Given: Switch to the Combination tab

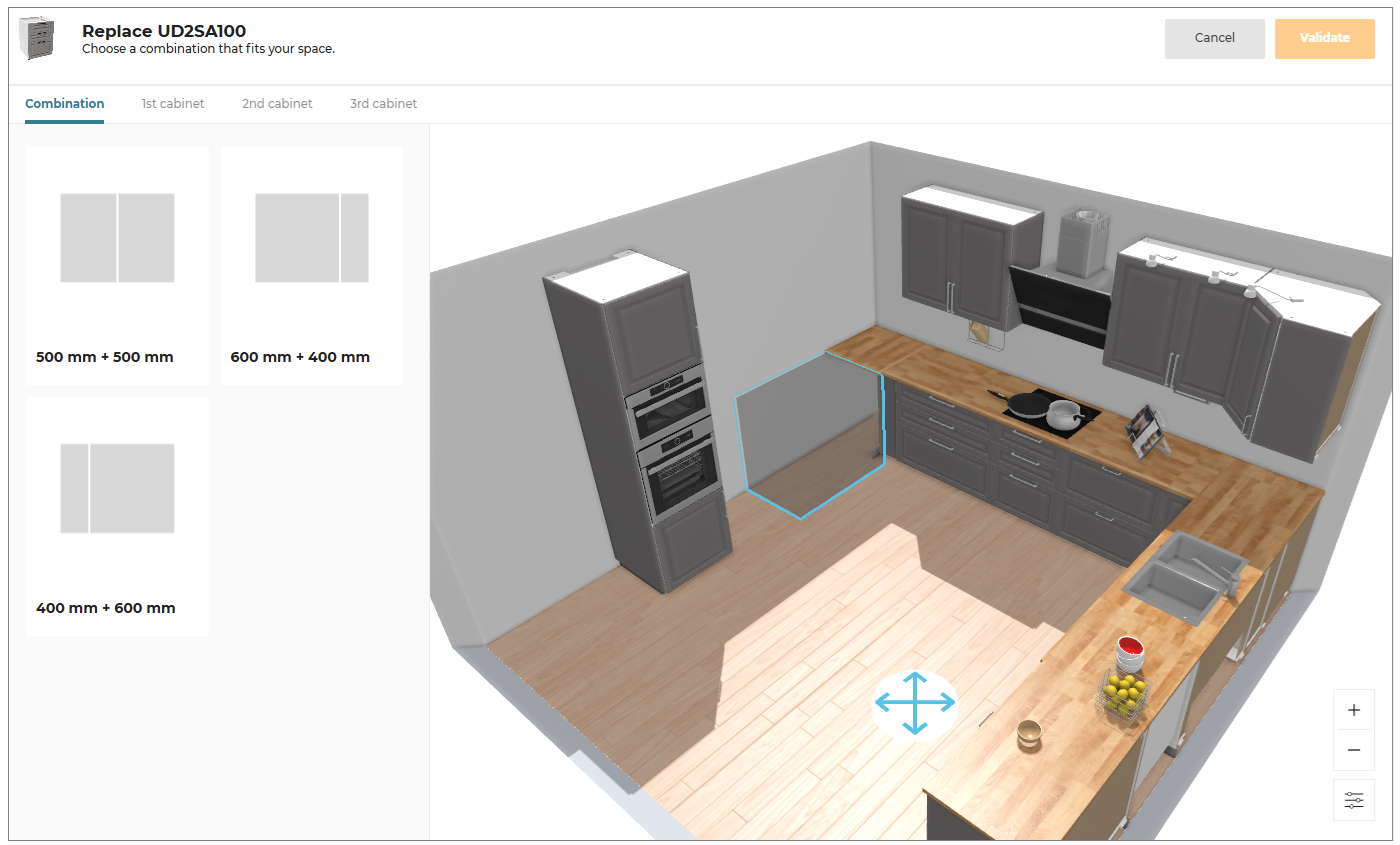Looking at the screenshot, I should click(65, 104).
